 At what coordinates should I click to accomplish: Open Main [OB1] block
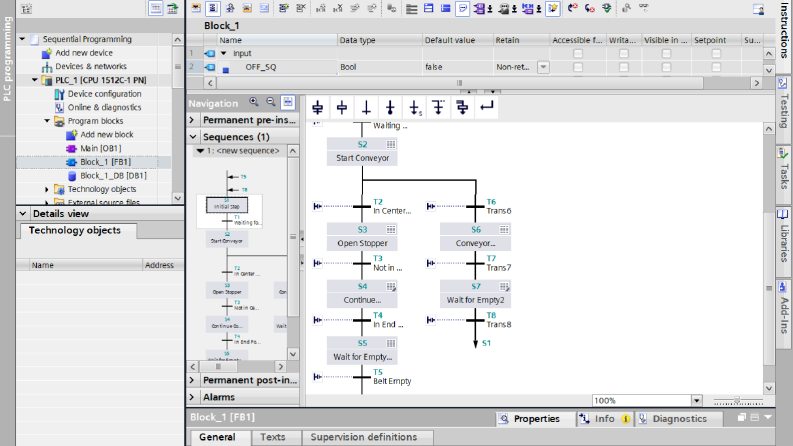(x=101, y=148)
